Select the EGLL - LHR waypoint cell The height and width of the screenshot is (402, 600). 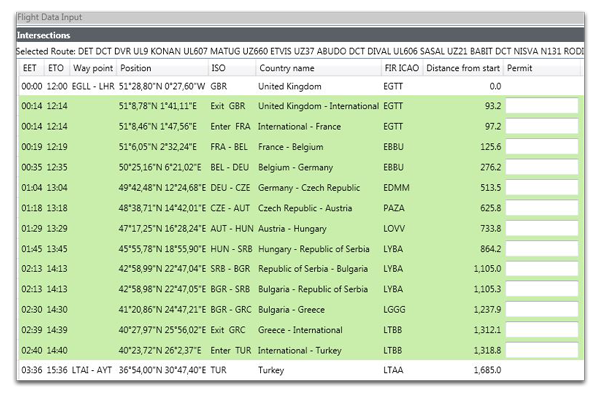click(x=93, y=86)
